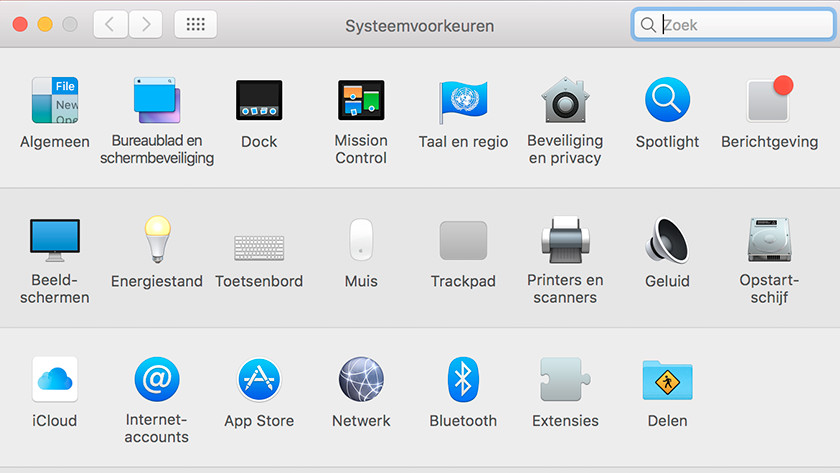Click the Dock preferences icon
840x473 pixels.
(x=259, y=101)
